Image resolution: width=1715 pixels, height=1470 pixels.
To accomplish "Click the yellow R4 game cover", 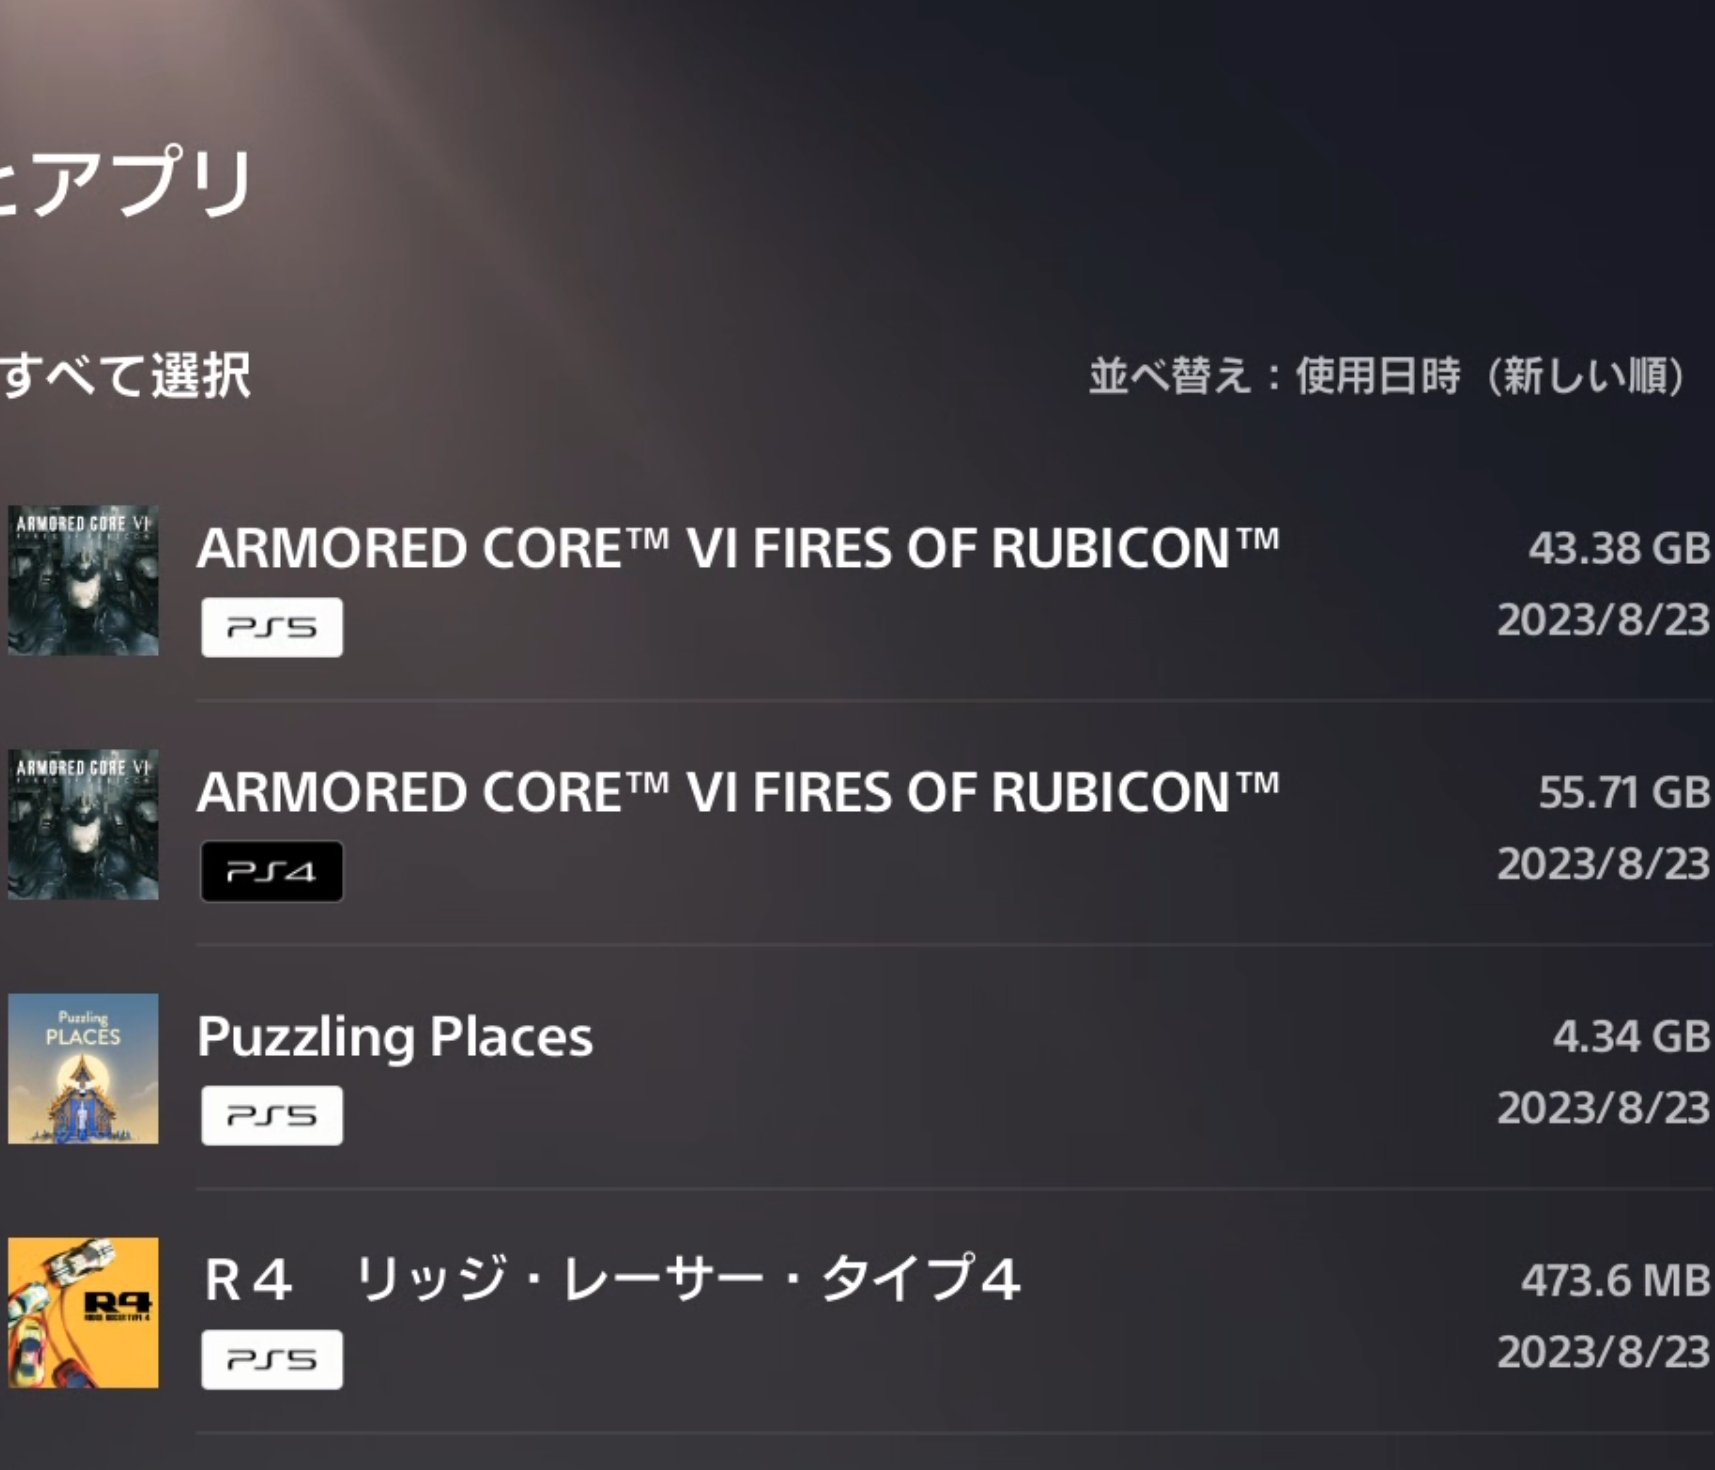I will coord(83,1312).
